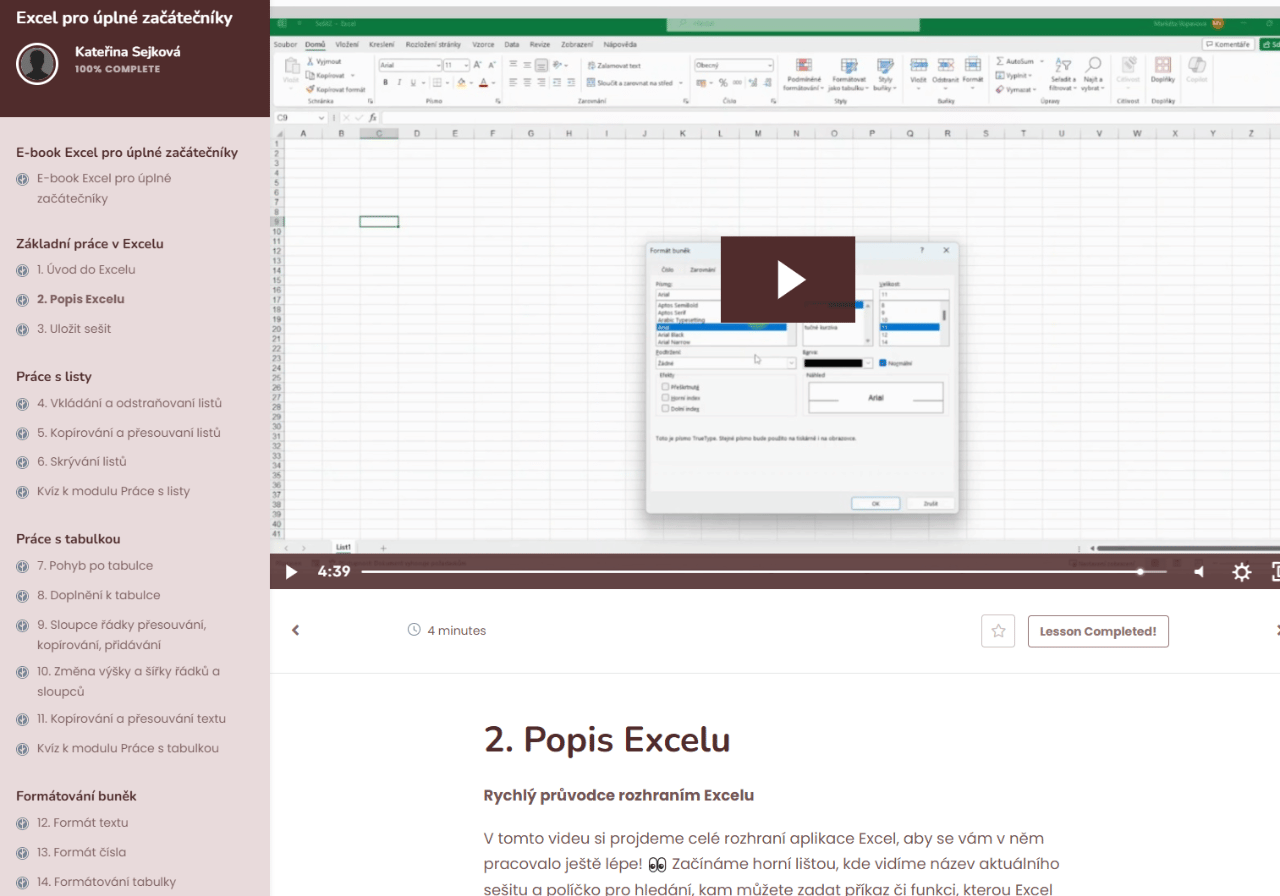Screen dimensions: 1280x896
Task: Mark lesson as favorite with the star
Action: coord(998,631)
